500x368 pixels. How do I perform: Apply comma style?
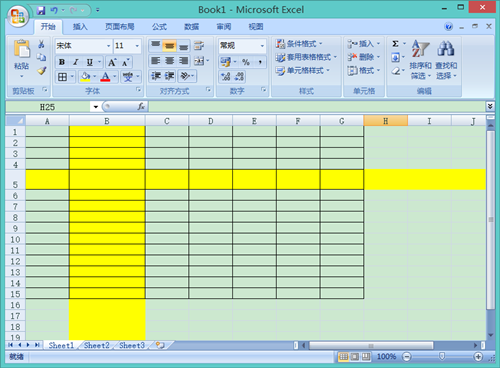point(260,62)
